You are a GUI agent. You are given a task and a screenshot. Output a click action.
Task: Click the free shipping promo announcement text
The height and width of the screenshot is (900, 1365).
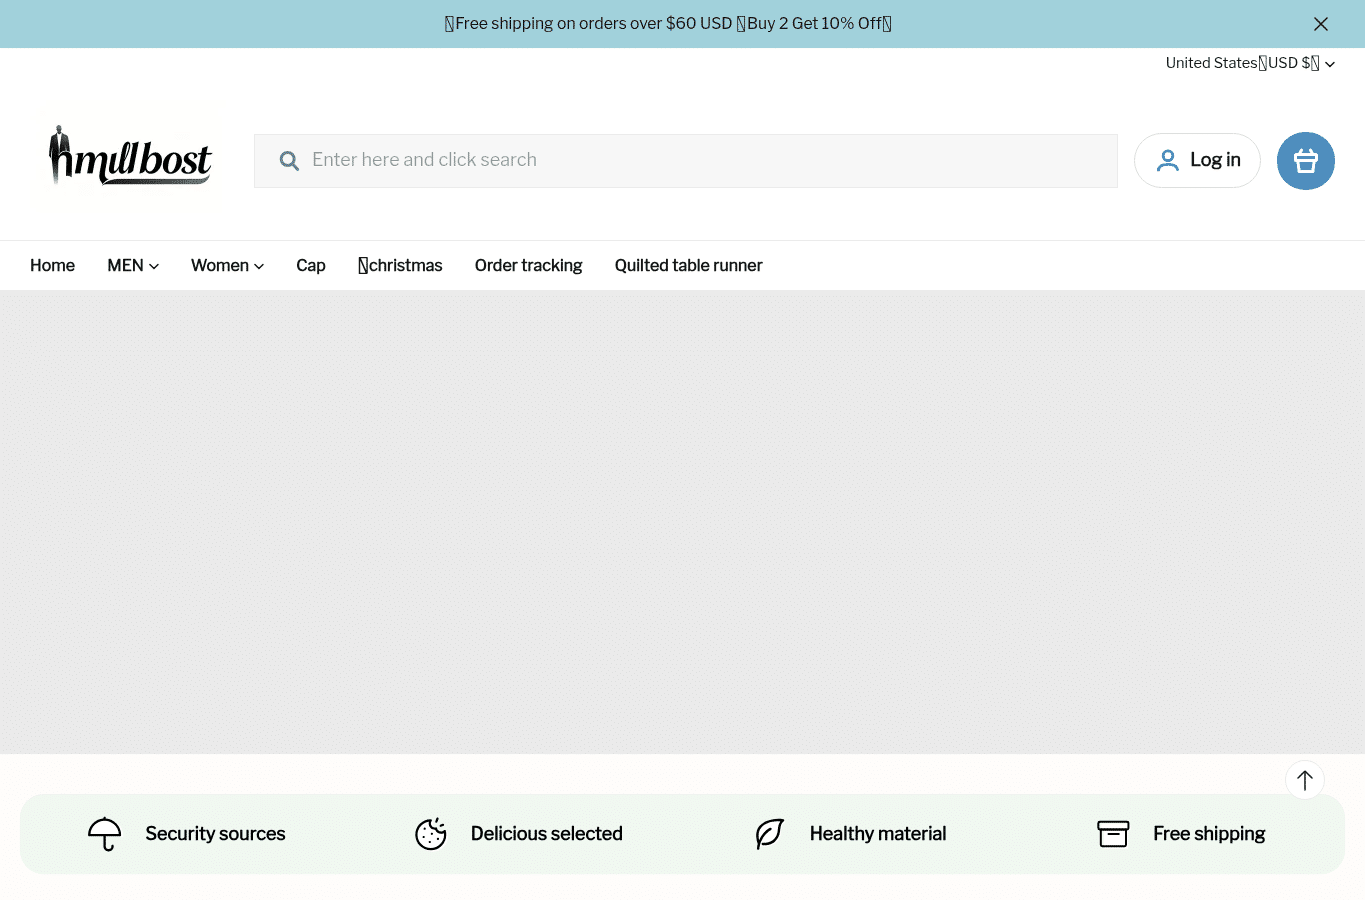tap(668, 24)
